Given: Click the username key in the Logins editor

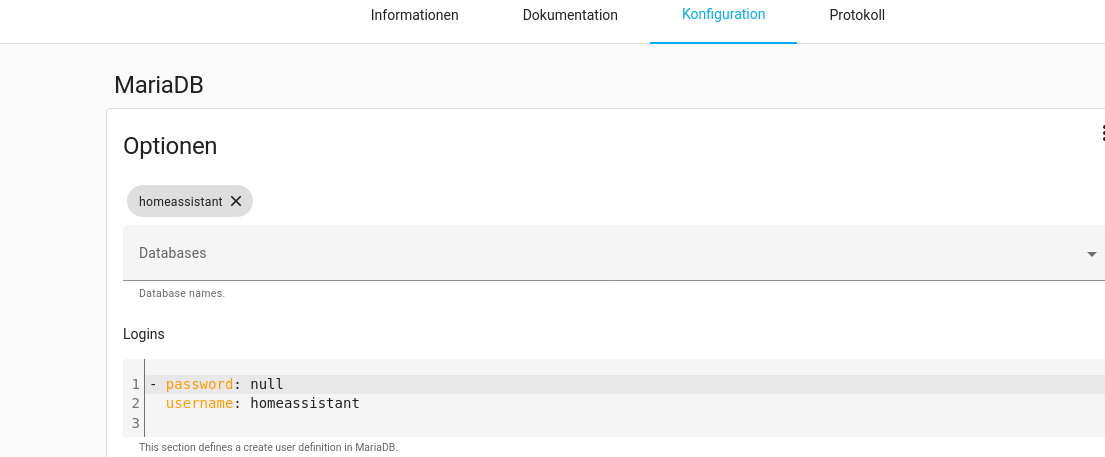Looking at the screenshot, I should 199,404.
